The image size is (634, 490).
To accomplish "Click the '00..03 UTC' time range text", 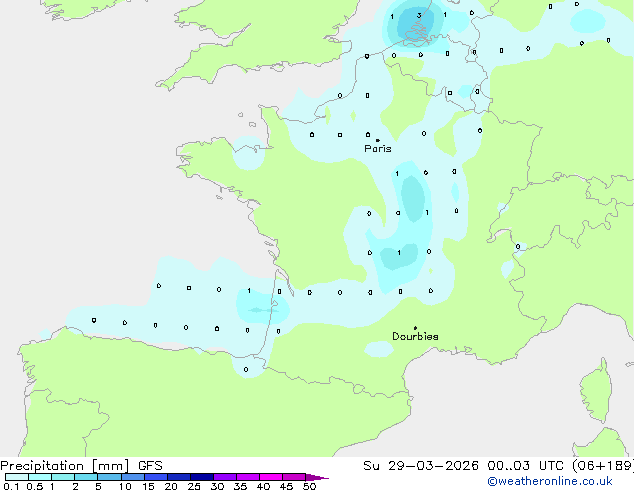I will pos(525,466).
